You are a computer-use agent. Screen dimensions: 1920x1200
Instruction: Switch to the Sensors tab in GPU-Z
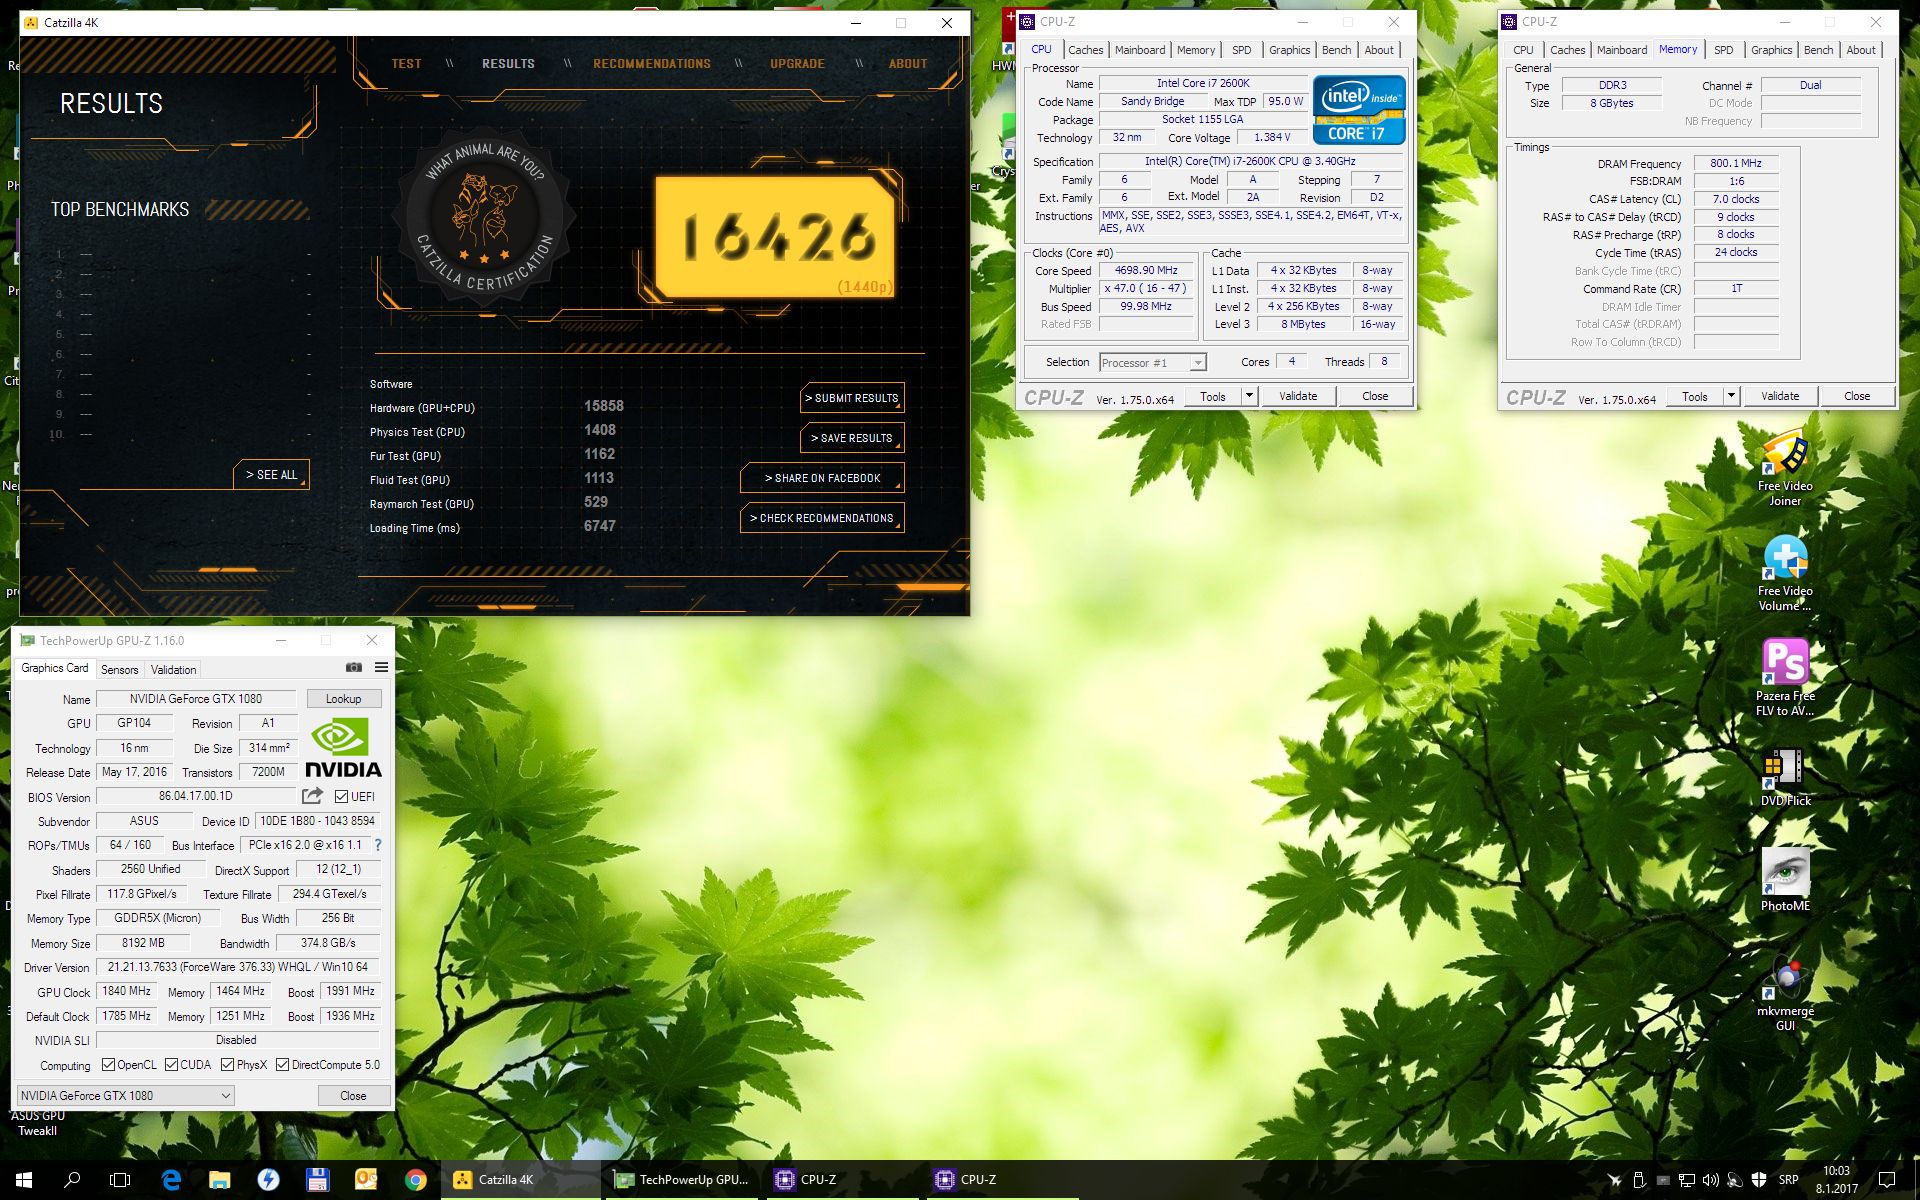pyautogui.click(x=120, y=670)
